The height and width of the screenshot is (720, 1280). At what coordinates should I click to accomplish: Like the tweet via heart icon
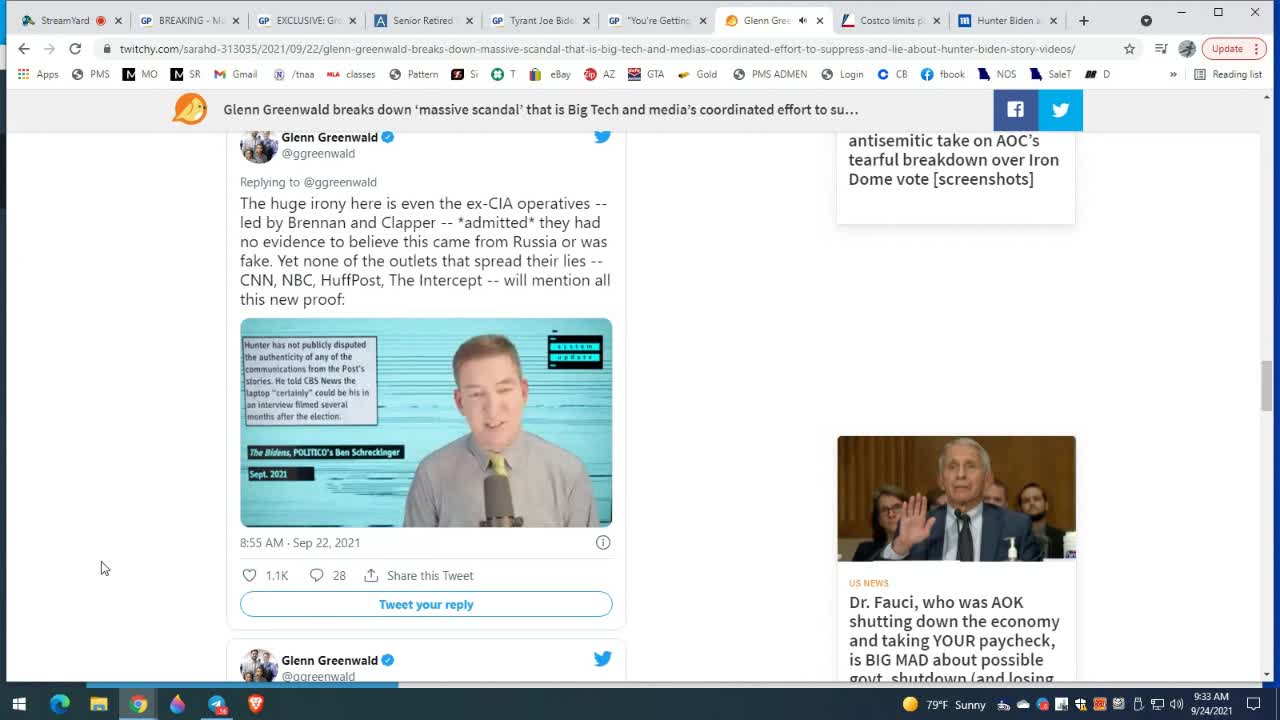click(250, 575)
